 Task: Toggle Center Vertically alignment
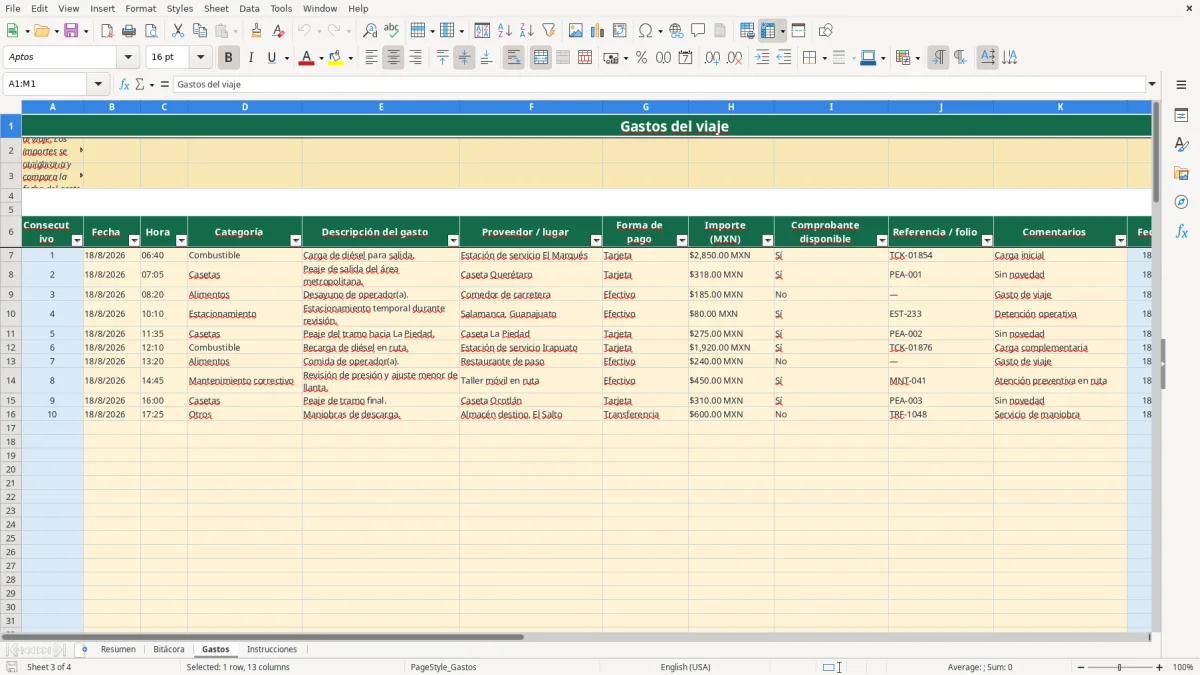pyautogui.click(x=464, y=58)
